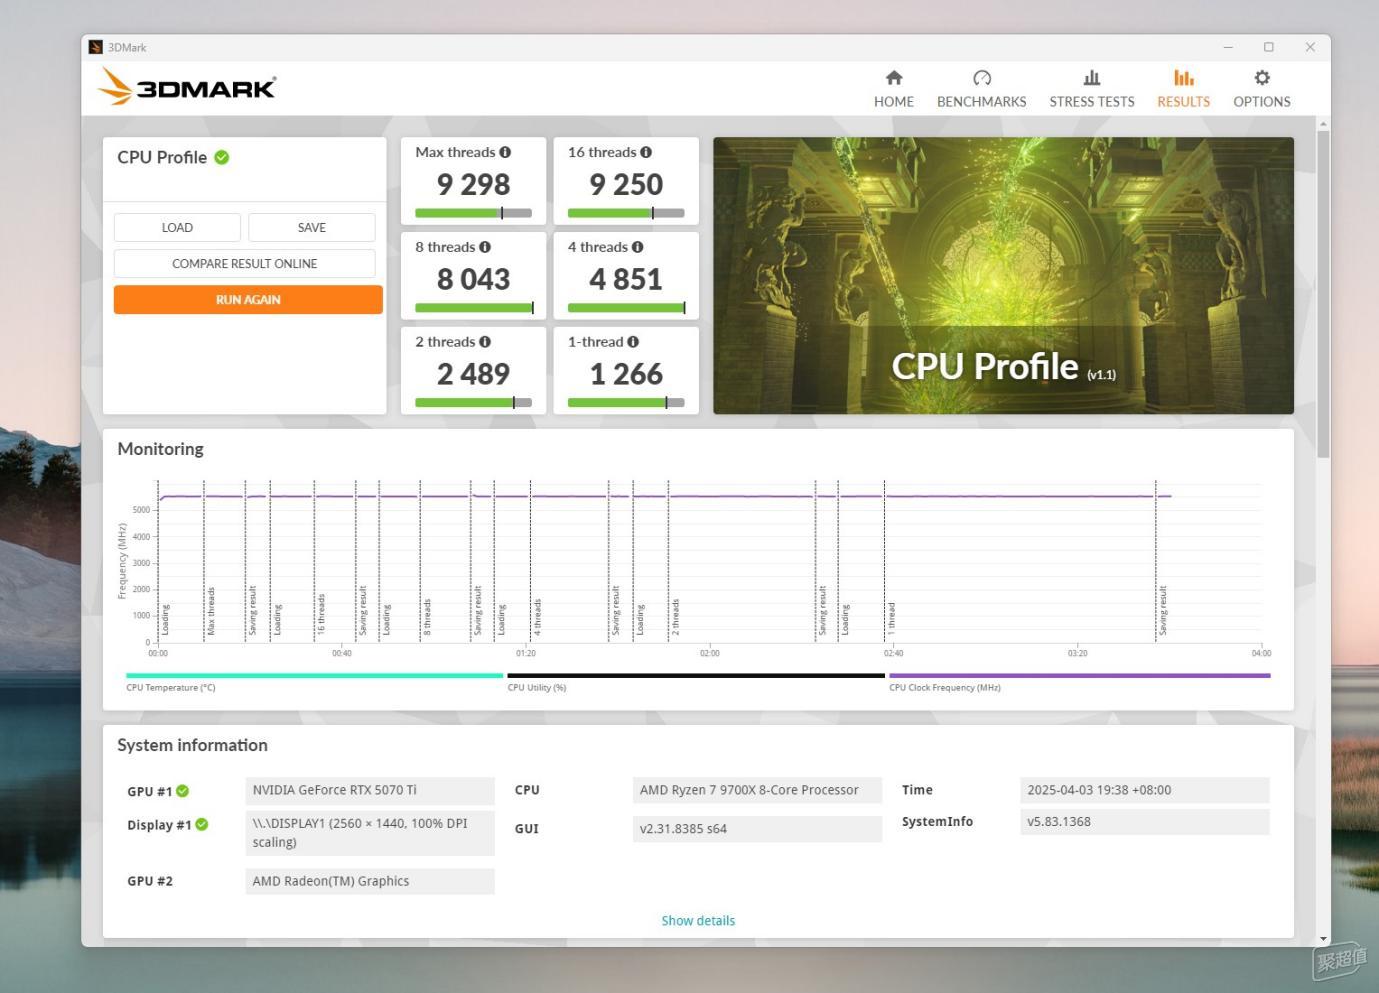Screen dimensions: 1379x993
Task: Click the Max threads score bar
Action: coord(473,213)
